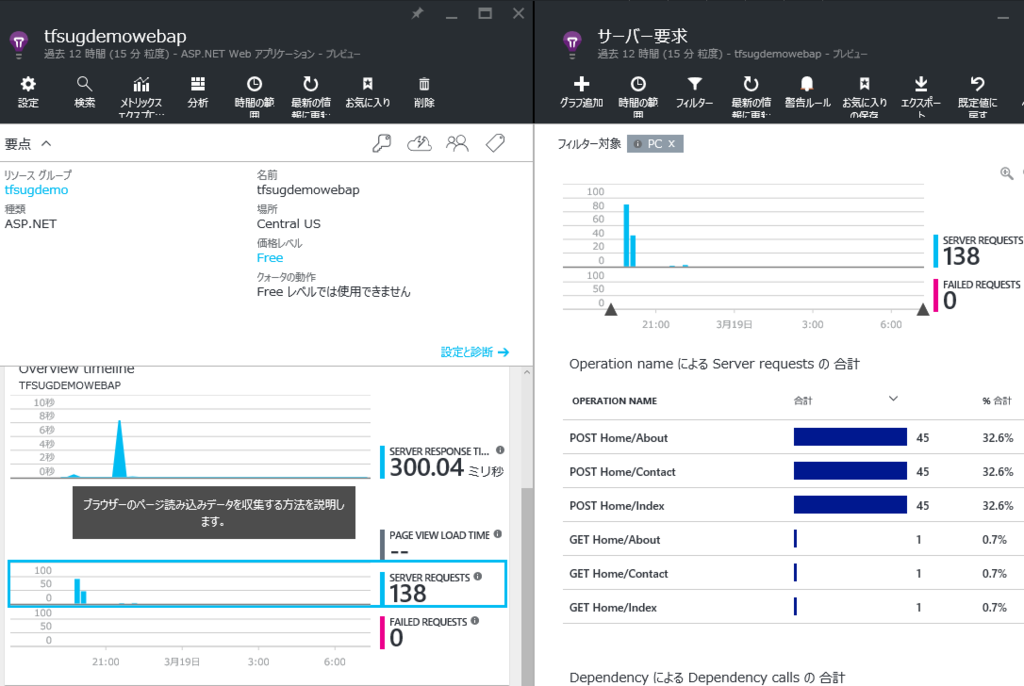Viewport: 1024px width, 686px height.
Task: Click the GET Home/About row
Action: pyautogui.click(x=791, y=540)
